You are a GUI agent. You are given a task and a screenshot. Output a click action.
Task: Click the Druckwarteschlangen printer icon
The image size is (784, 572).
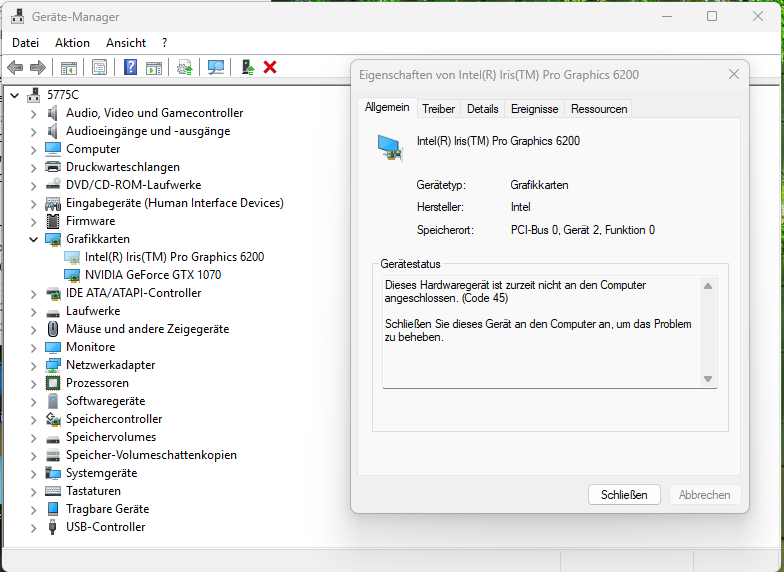[52, 166]
